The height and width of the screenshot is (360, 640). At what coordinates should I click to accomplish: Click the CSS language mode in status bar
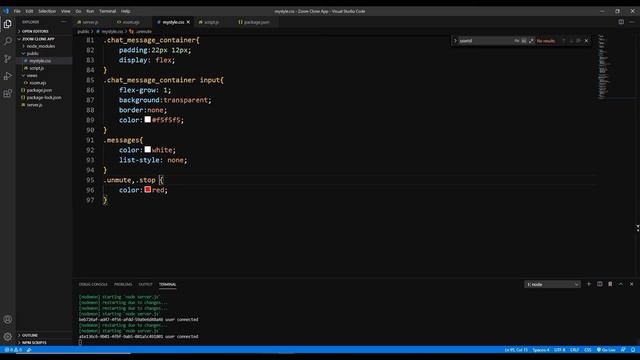point(587,350)
